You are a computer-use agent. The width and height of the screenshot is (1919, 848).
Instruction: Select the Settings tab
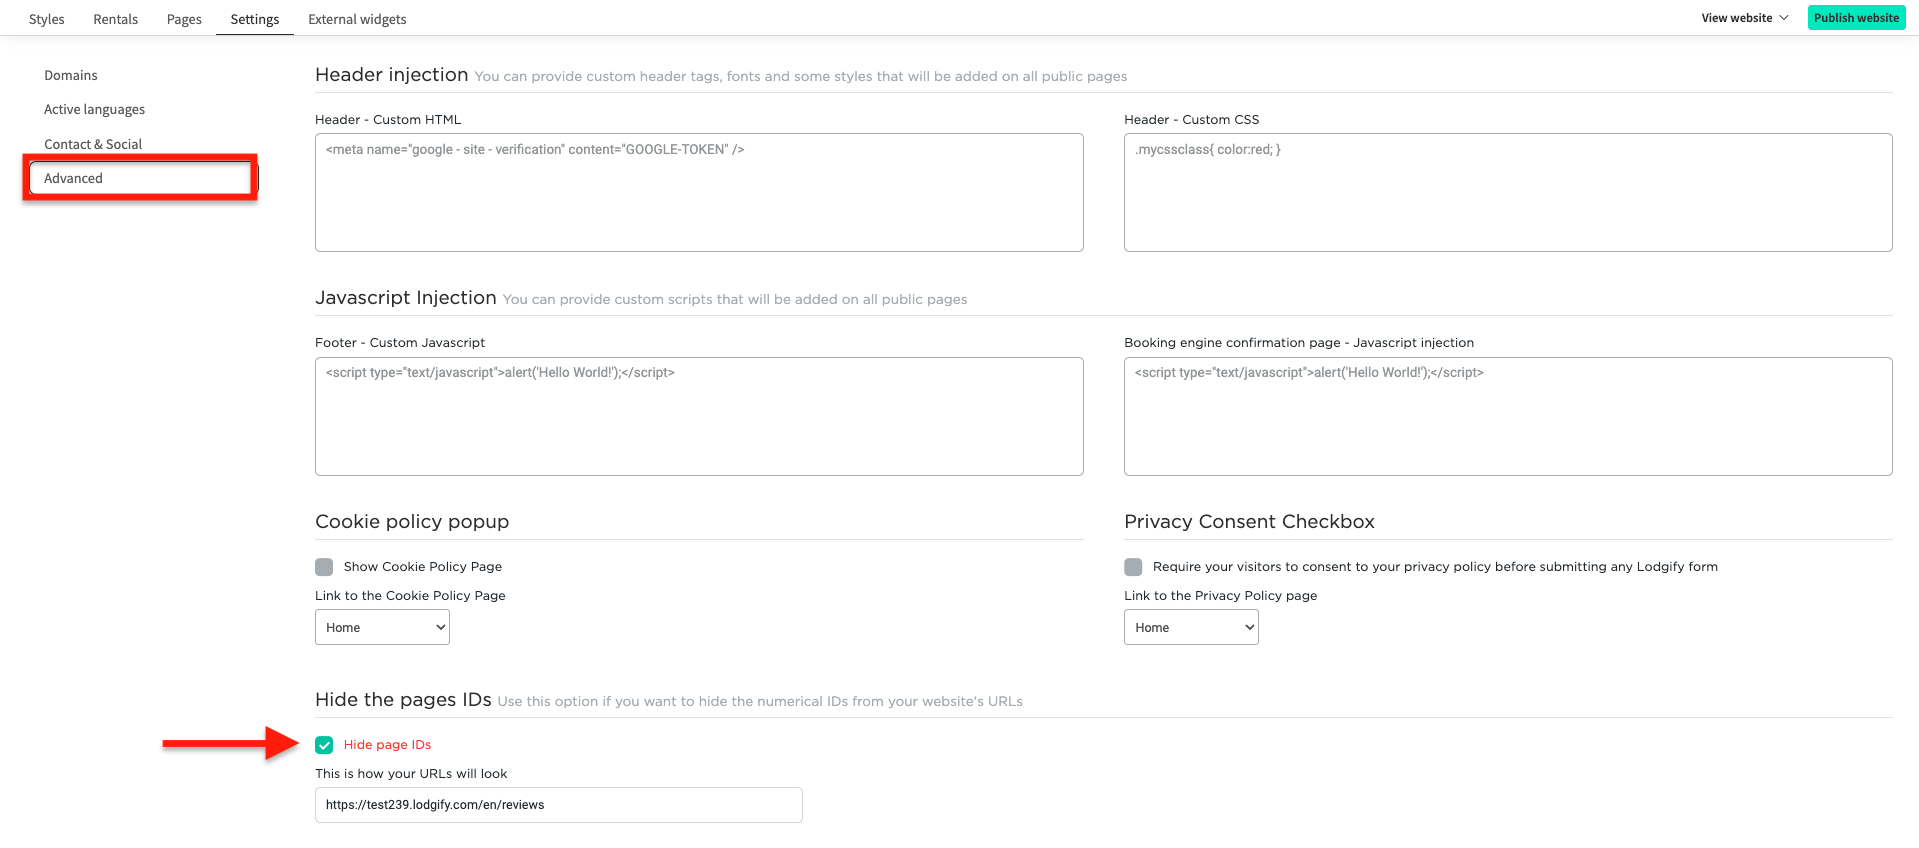tap(254, 18)
